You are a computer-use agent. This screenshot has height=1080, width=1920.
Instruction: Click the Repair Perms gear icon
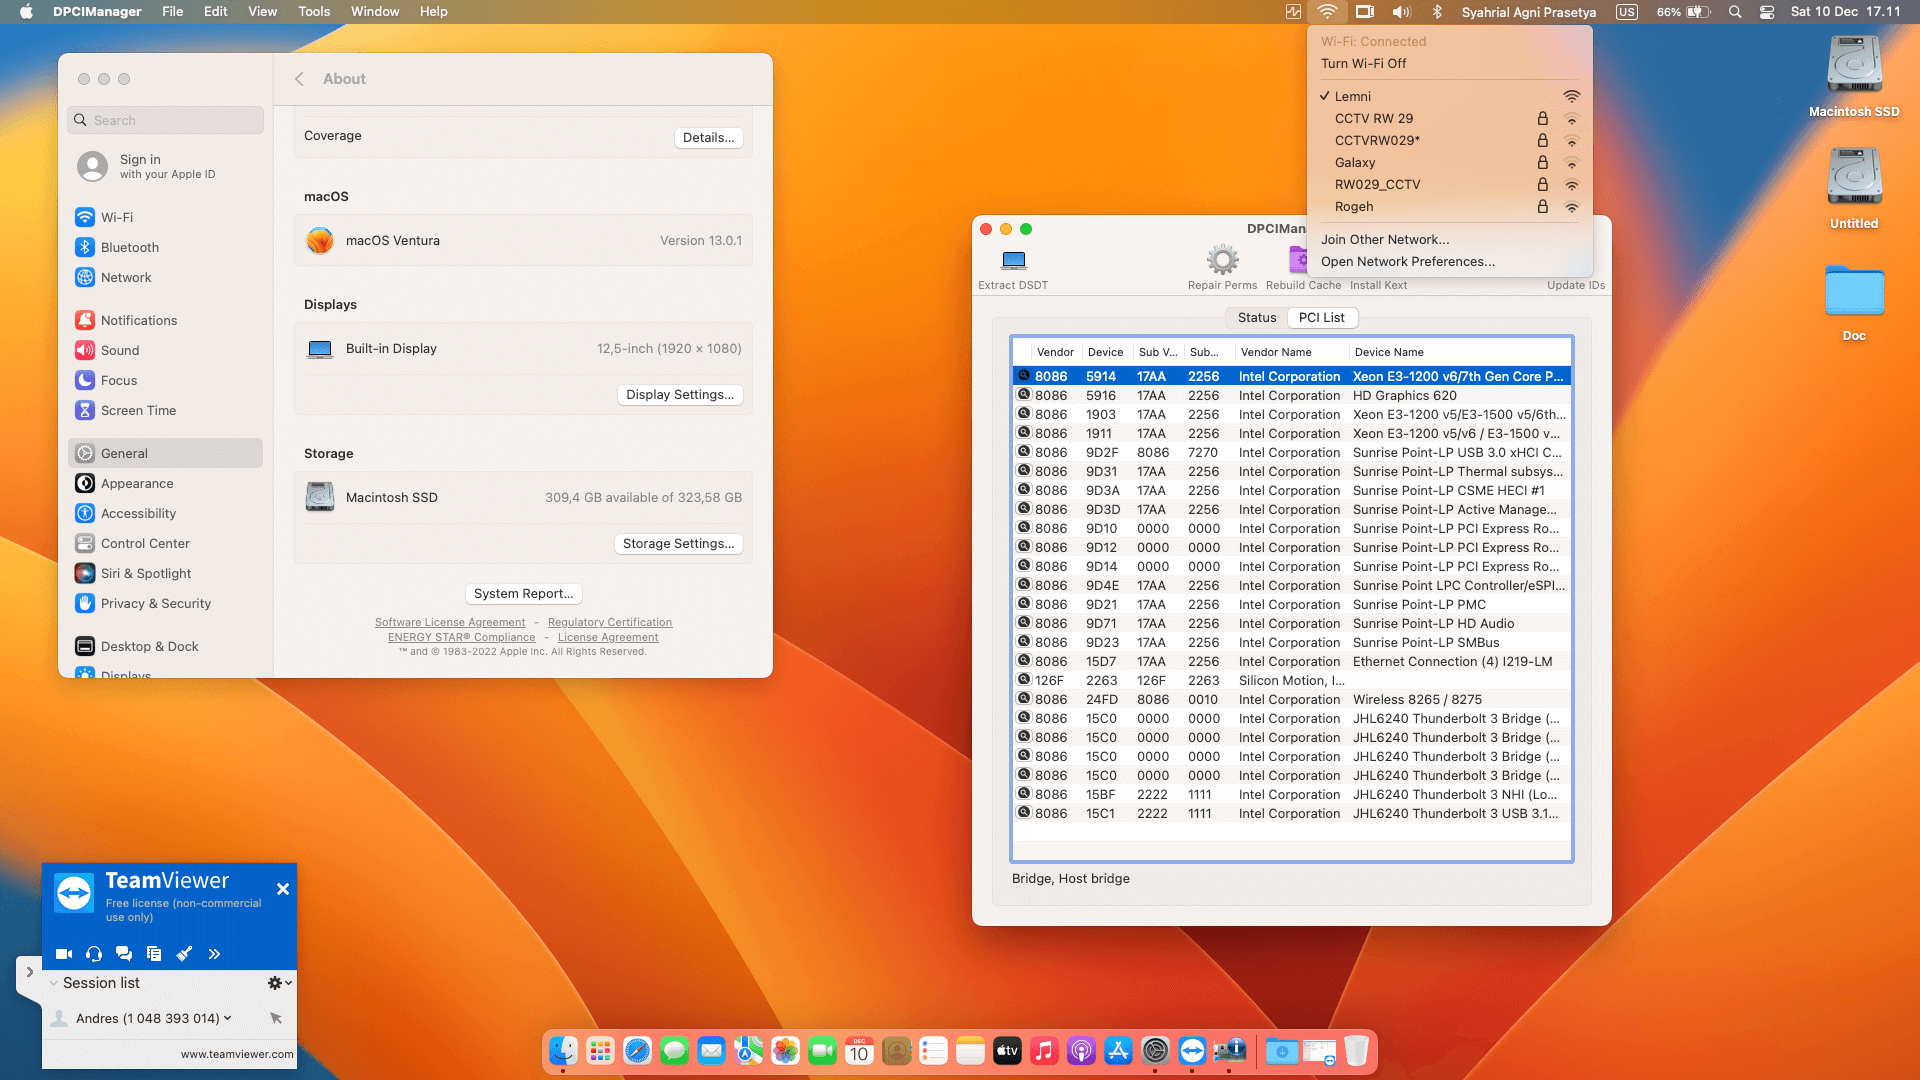click(1222, 261)
